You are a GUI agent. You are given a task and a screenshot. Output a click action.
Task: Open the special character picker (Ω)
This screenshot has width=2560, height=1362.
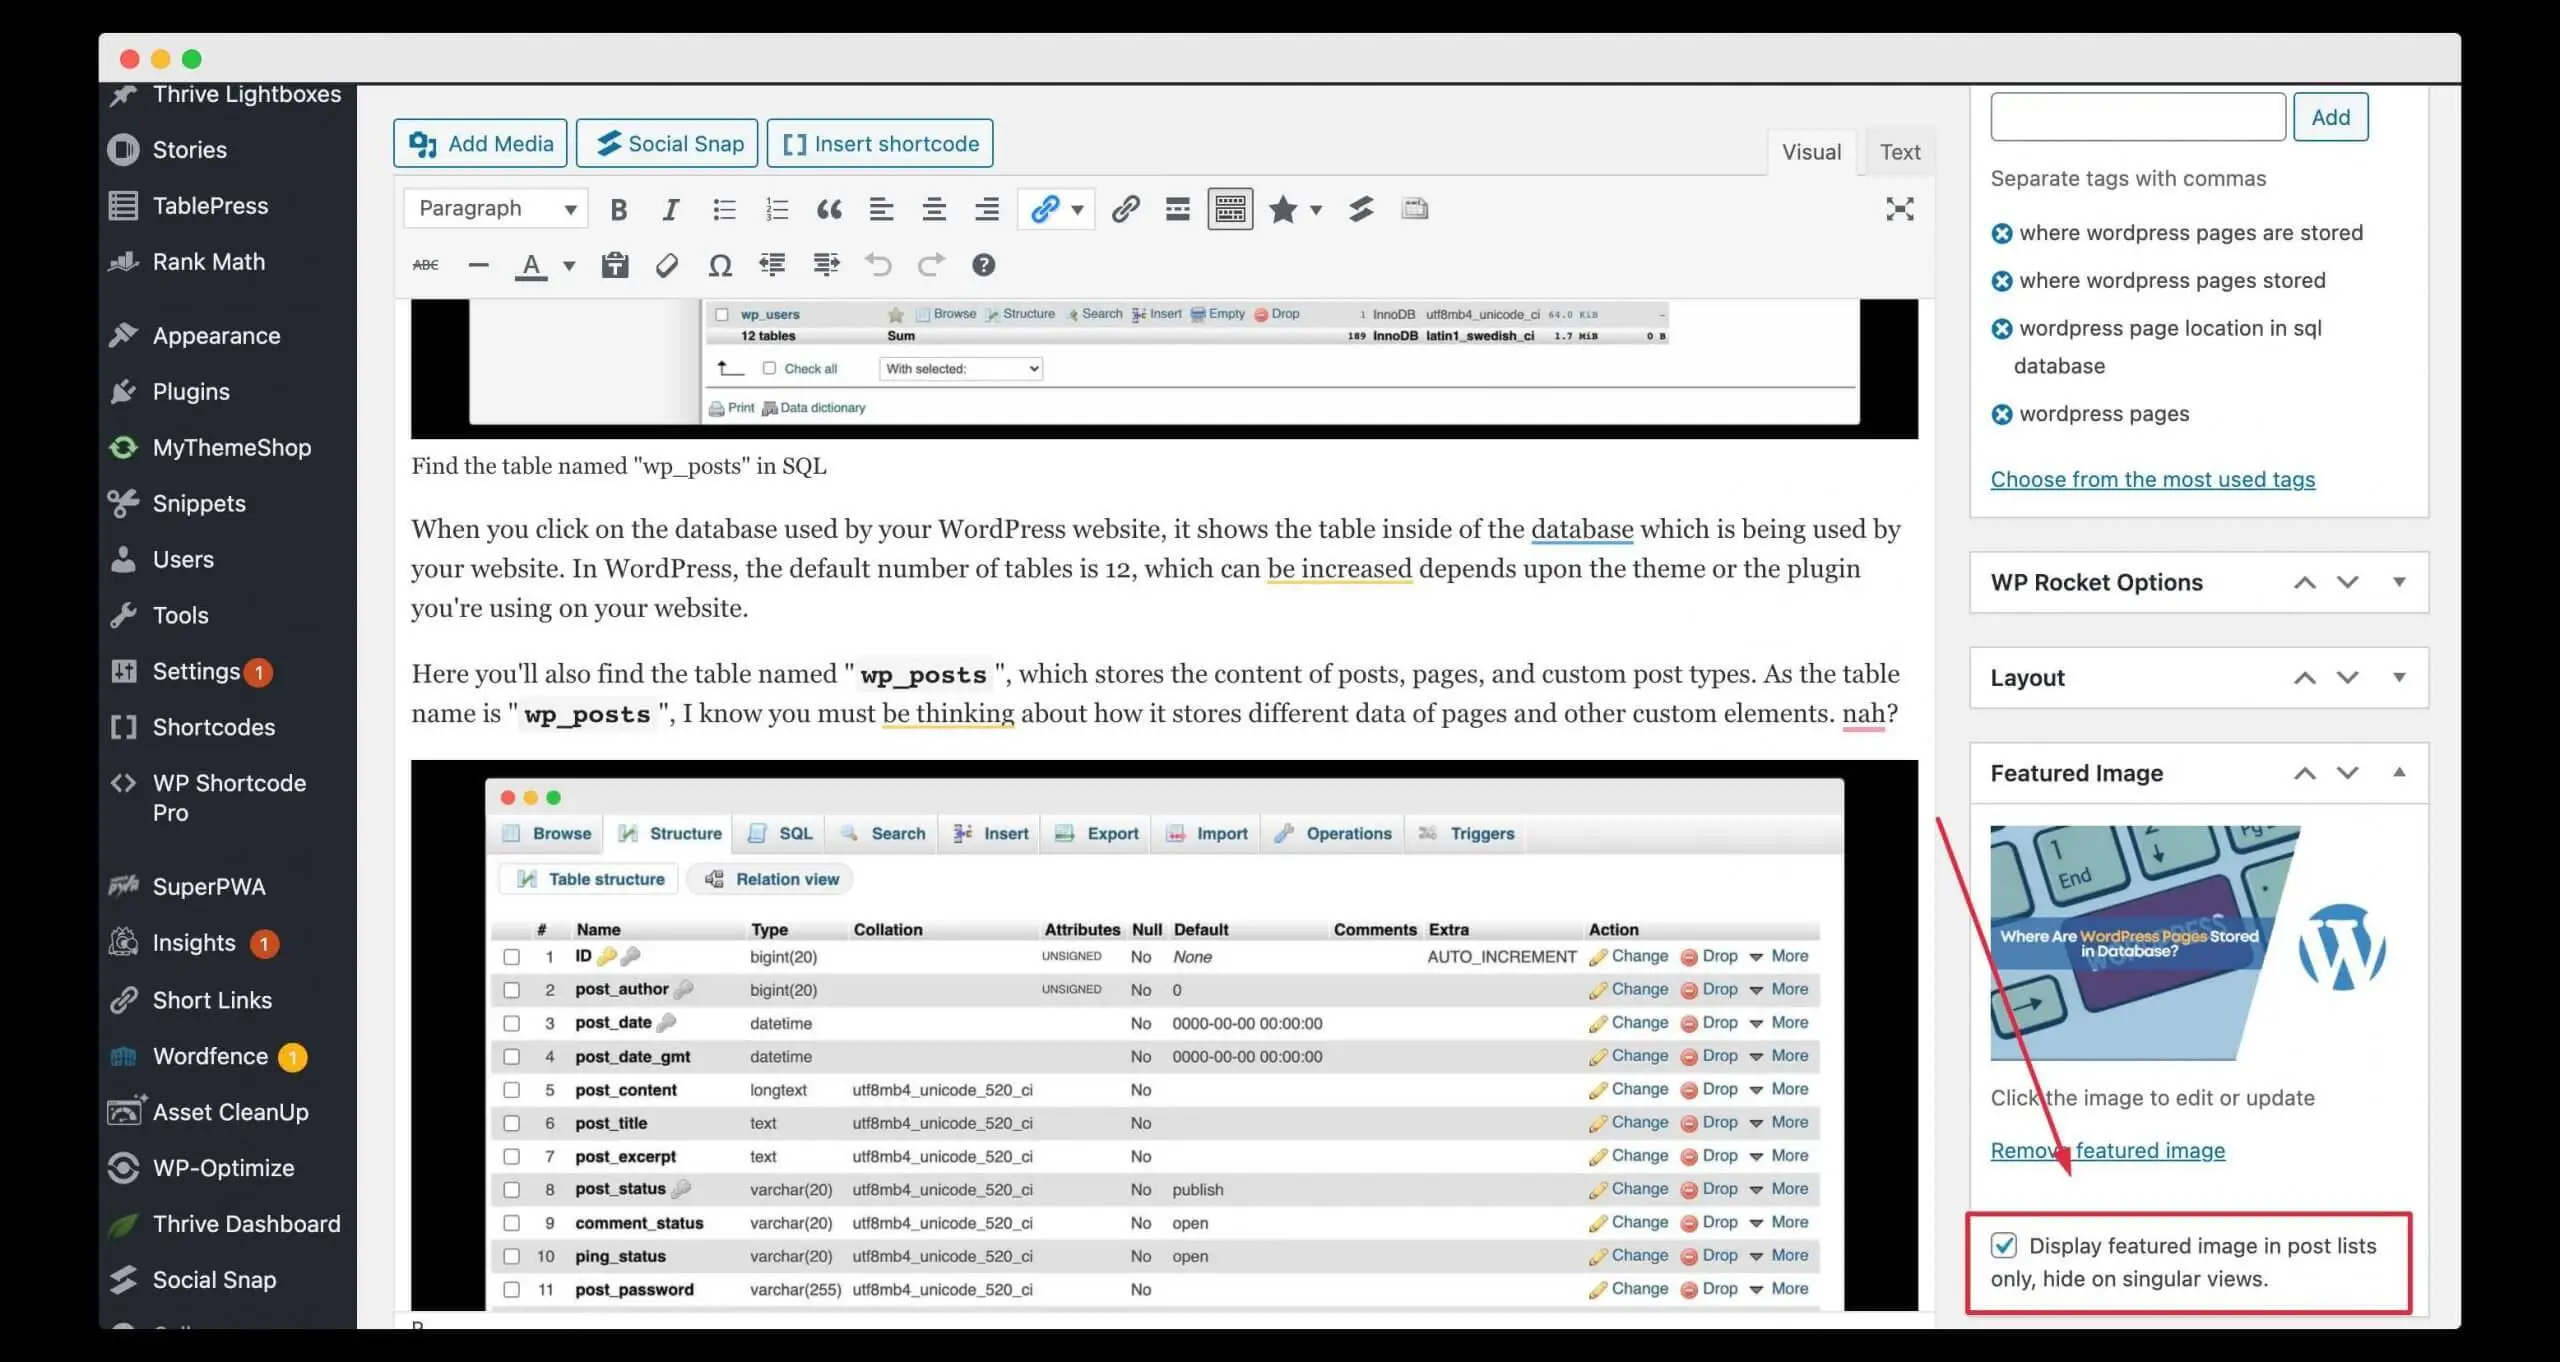[720, 265]
